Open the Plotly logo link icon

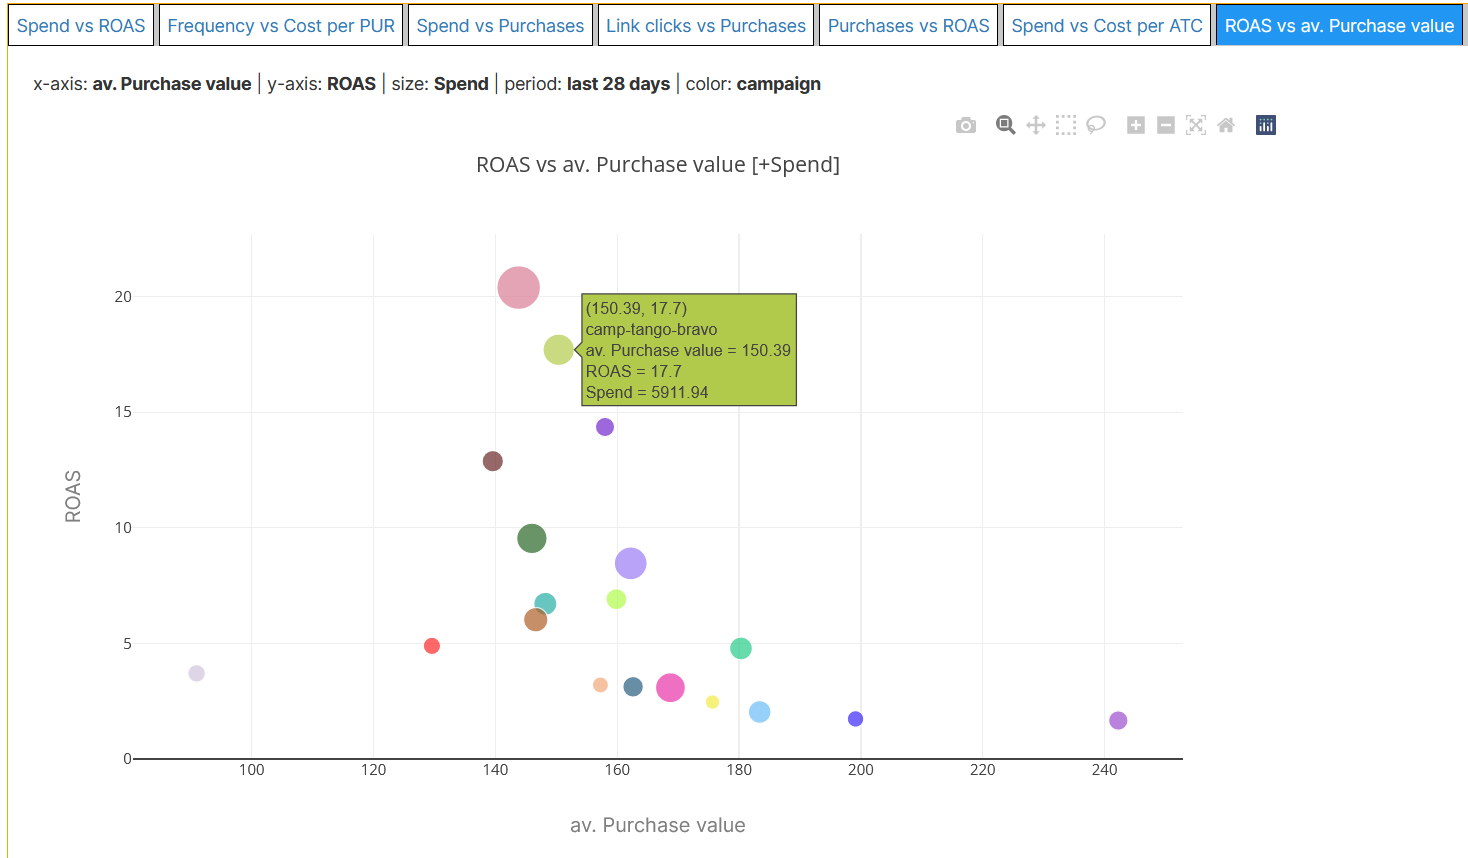point(1266,125)
